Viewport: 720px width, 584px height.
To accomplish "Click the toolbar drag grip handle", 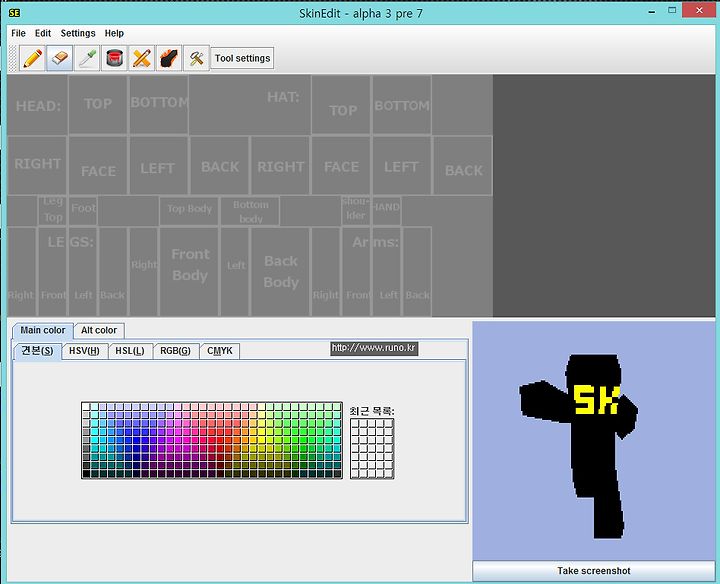I will (x=12, y=58).
